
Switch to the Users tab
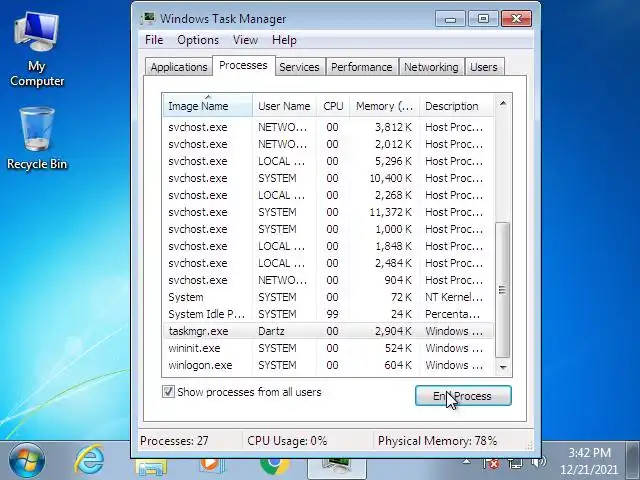484,67
